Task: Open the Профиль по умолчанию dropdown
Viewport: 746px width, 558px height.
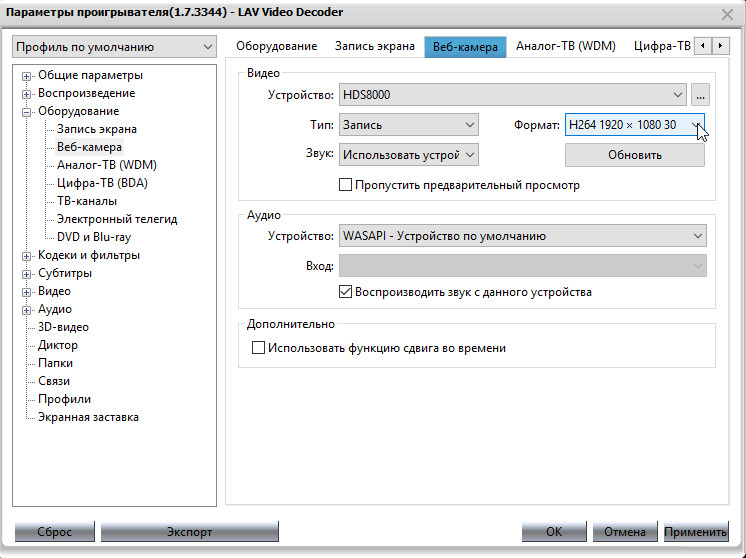Action: 114,46
